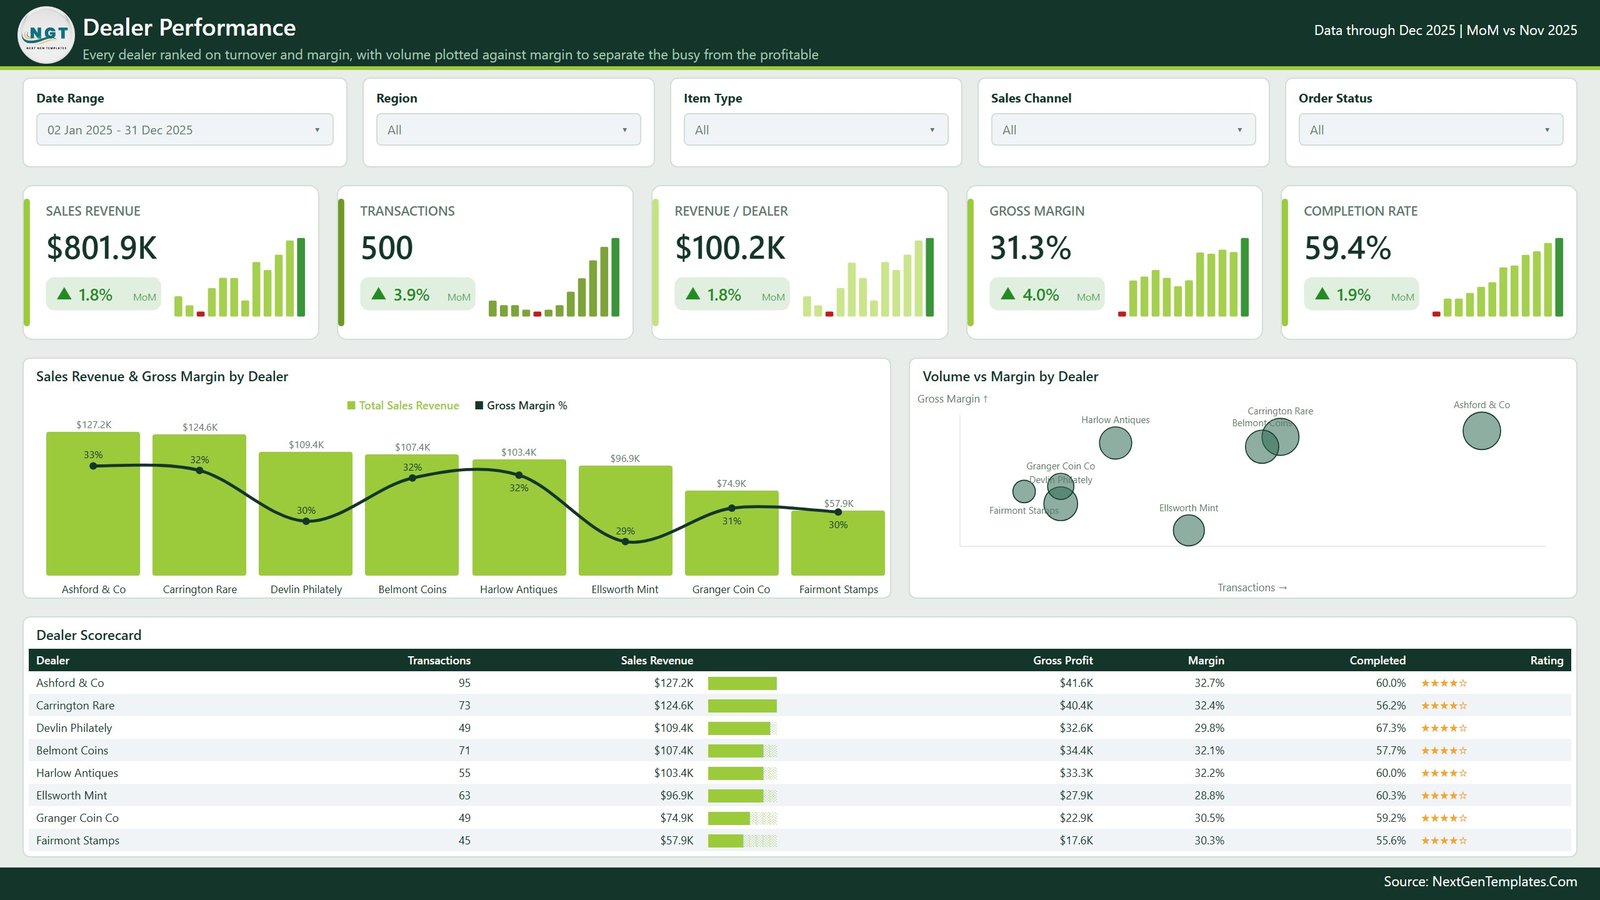
Task: Expand the Order Status filter dropdown
Action: 1431,130
